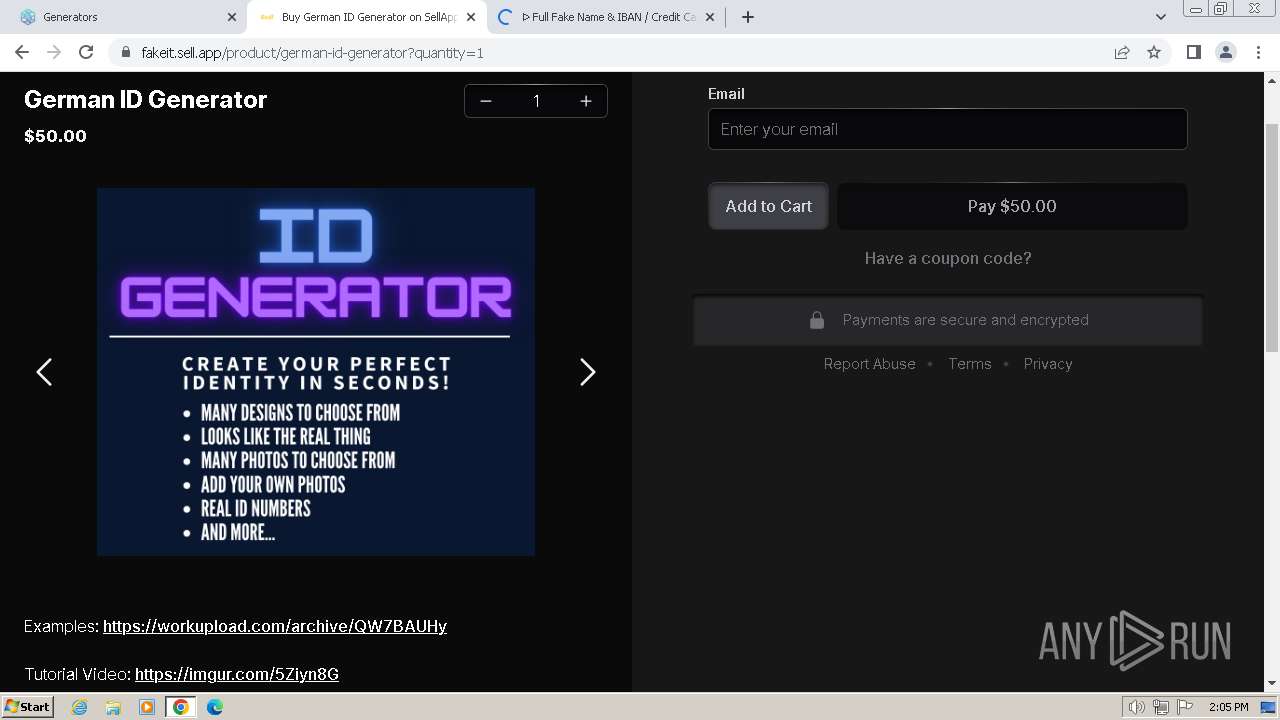Image resolution: width=1280 pixels, height=720 pixels.
Task: Click the address bar URL
Action: pyautogui.click(x=312, y=53)
